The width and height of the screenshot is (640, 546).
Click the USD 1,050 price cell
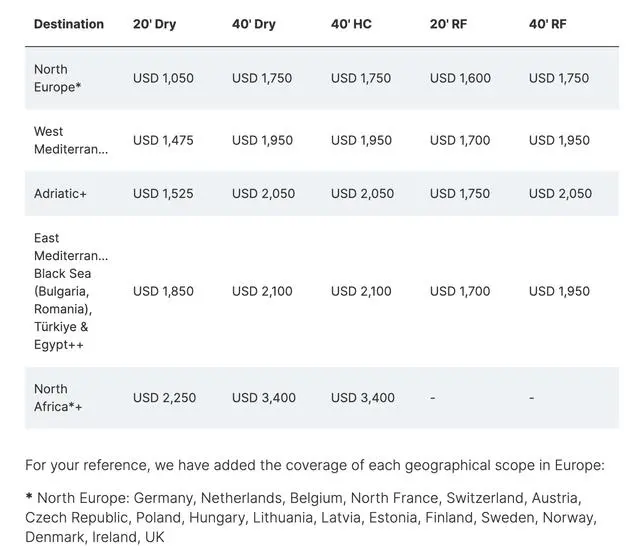(x=163, y=78)
